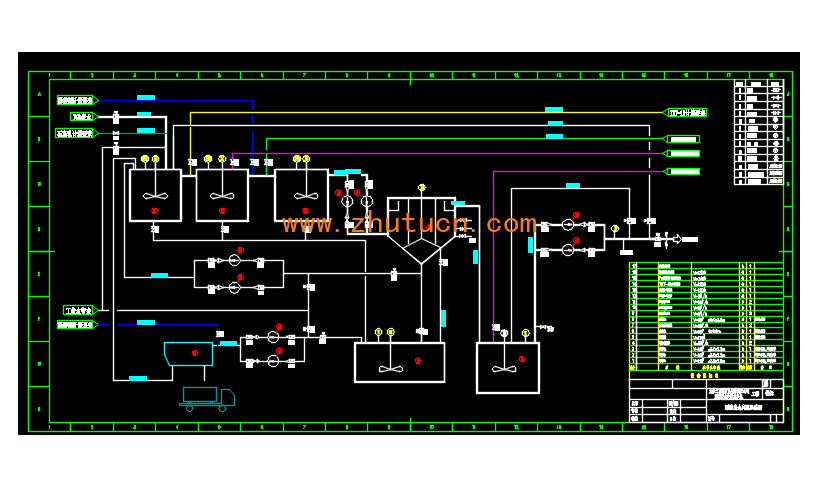Viewport: 818px width, 488px height.
Task: Select the upper pump beside the cyan hopper
Action: coord(273,337)
